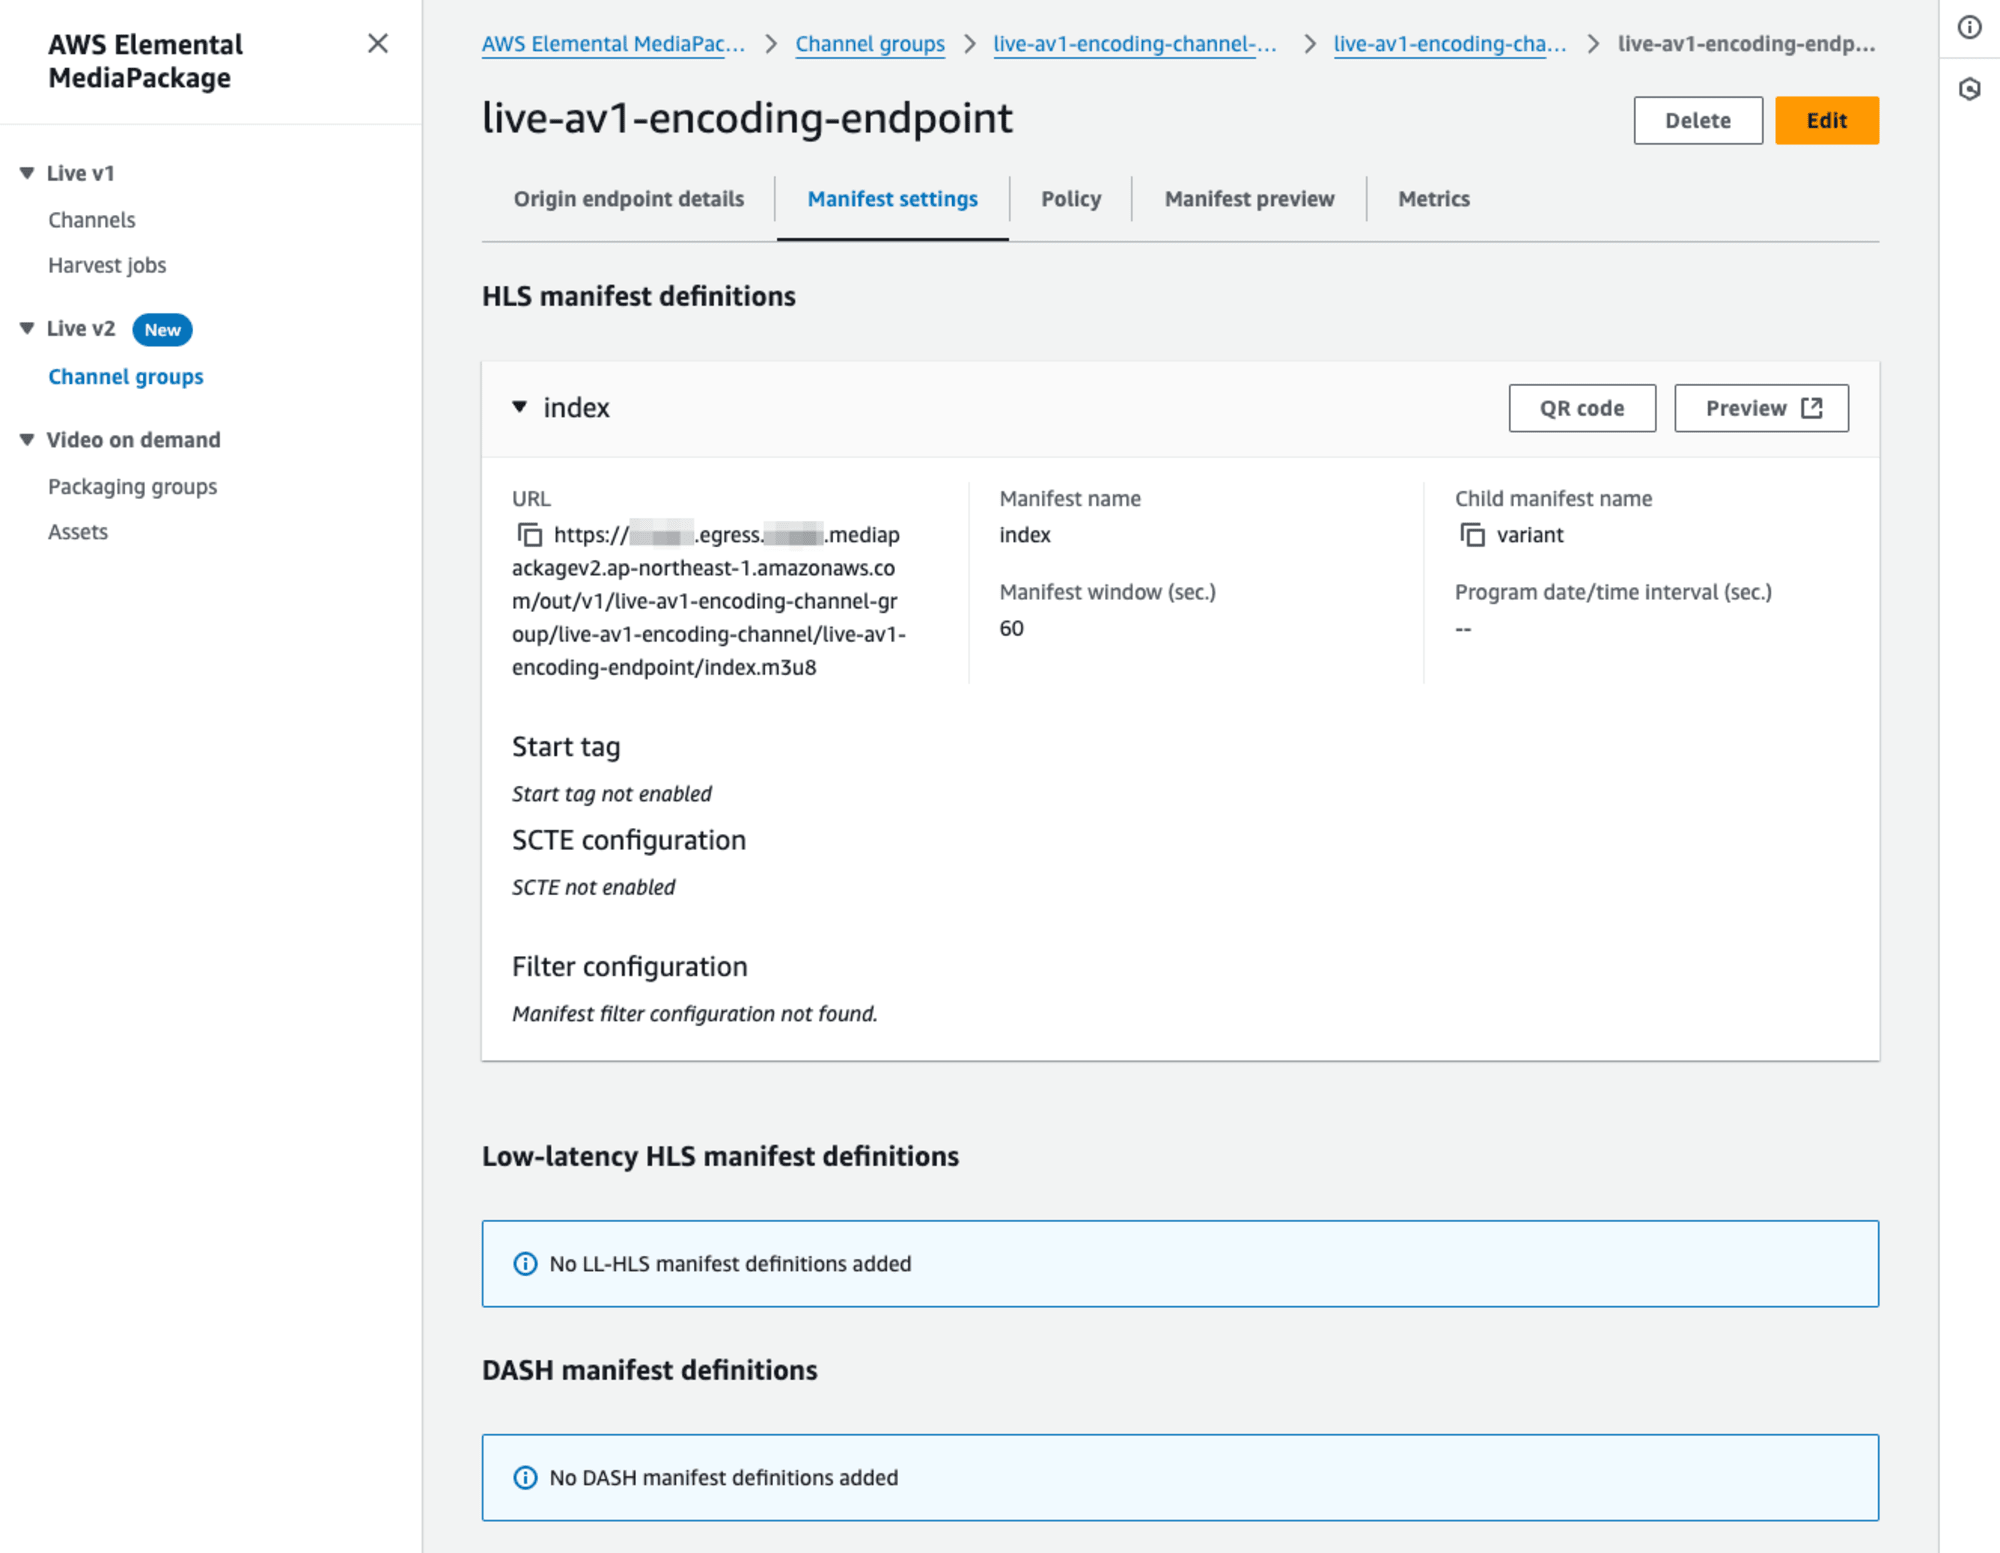Click the HLS manifest definitions heading
2000x1553 pixels.
(639, 296)
